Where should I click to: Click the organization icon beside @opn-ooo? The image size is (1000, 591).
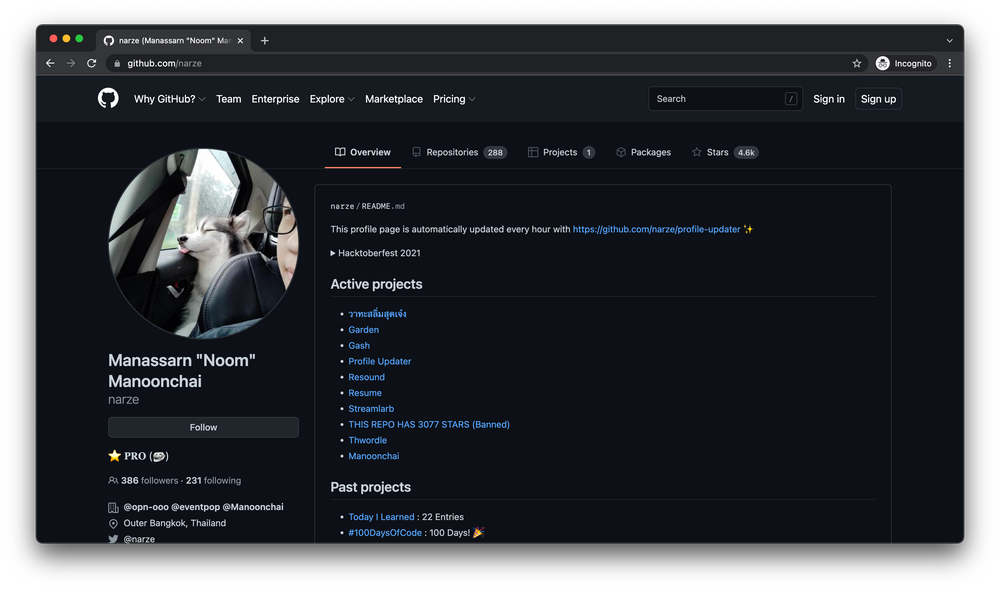click(113, 506)
